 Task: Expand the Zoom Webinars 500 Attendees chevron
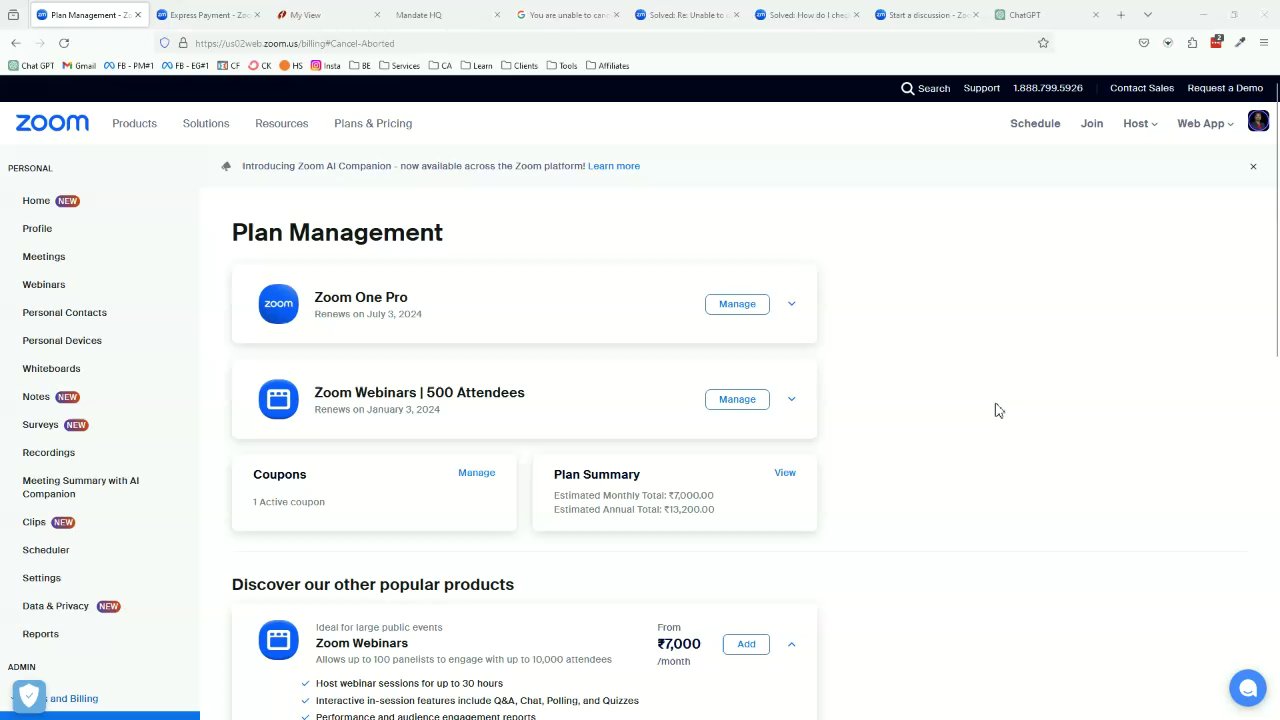[791, 399]
